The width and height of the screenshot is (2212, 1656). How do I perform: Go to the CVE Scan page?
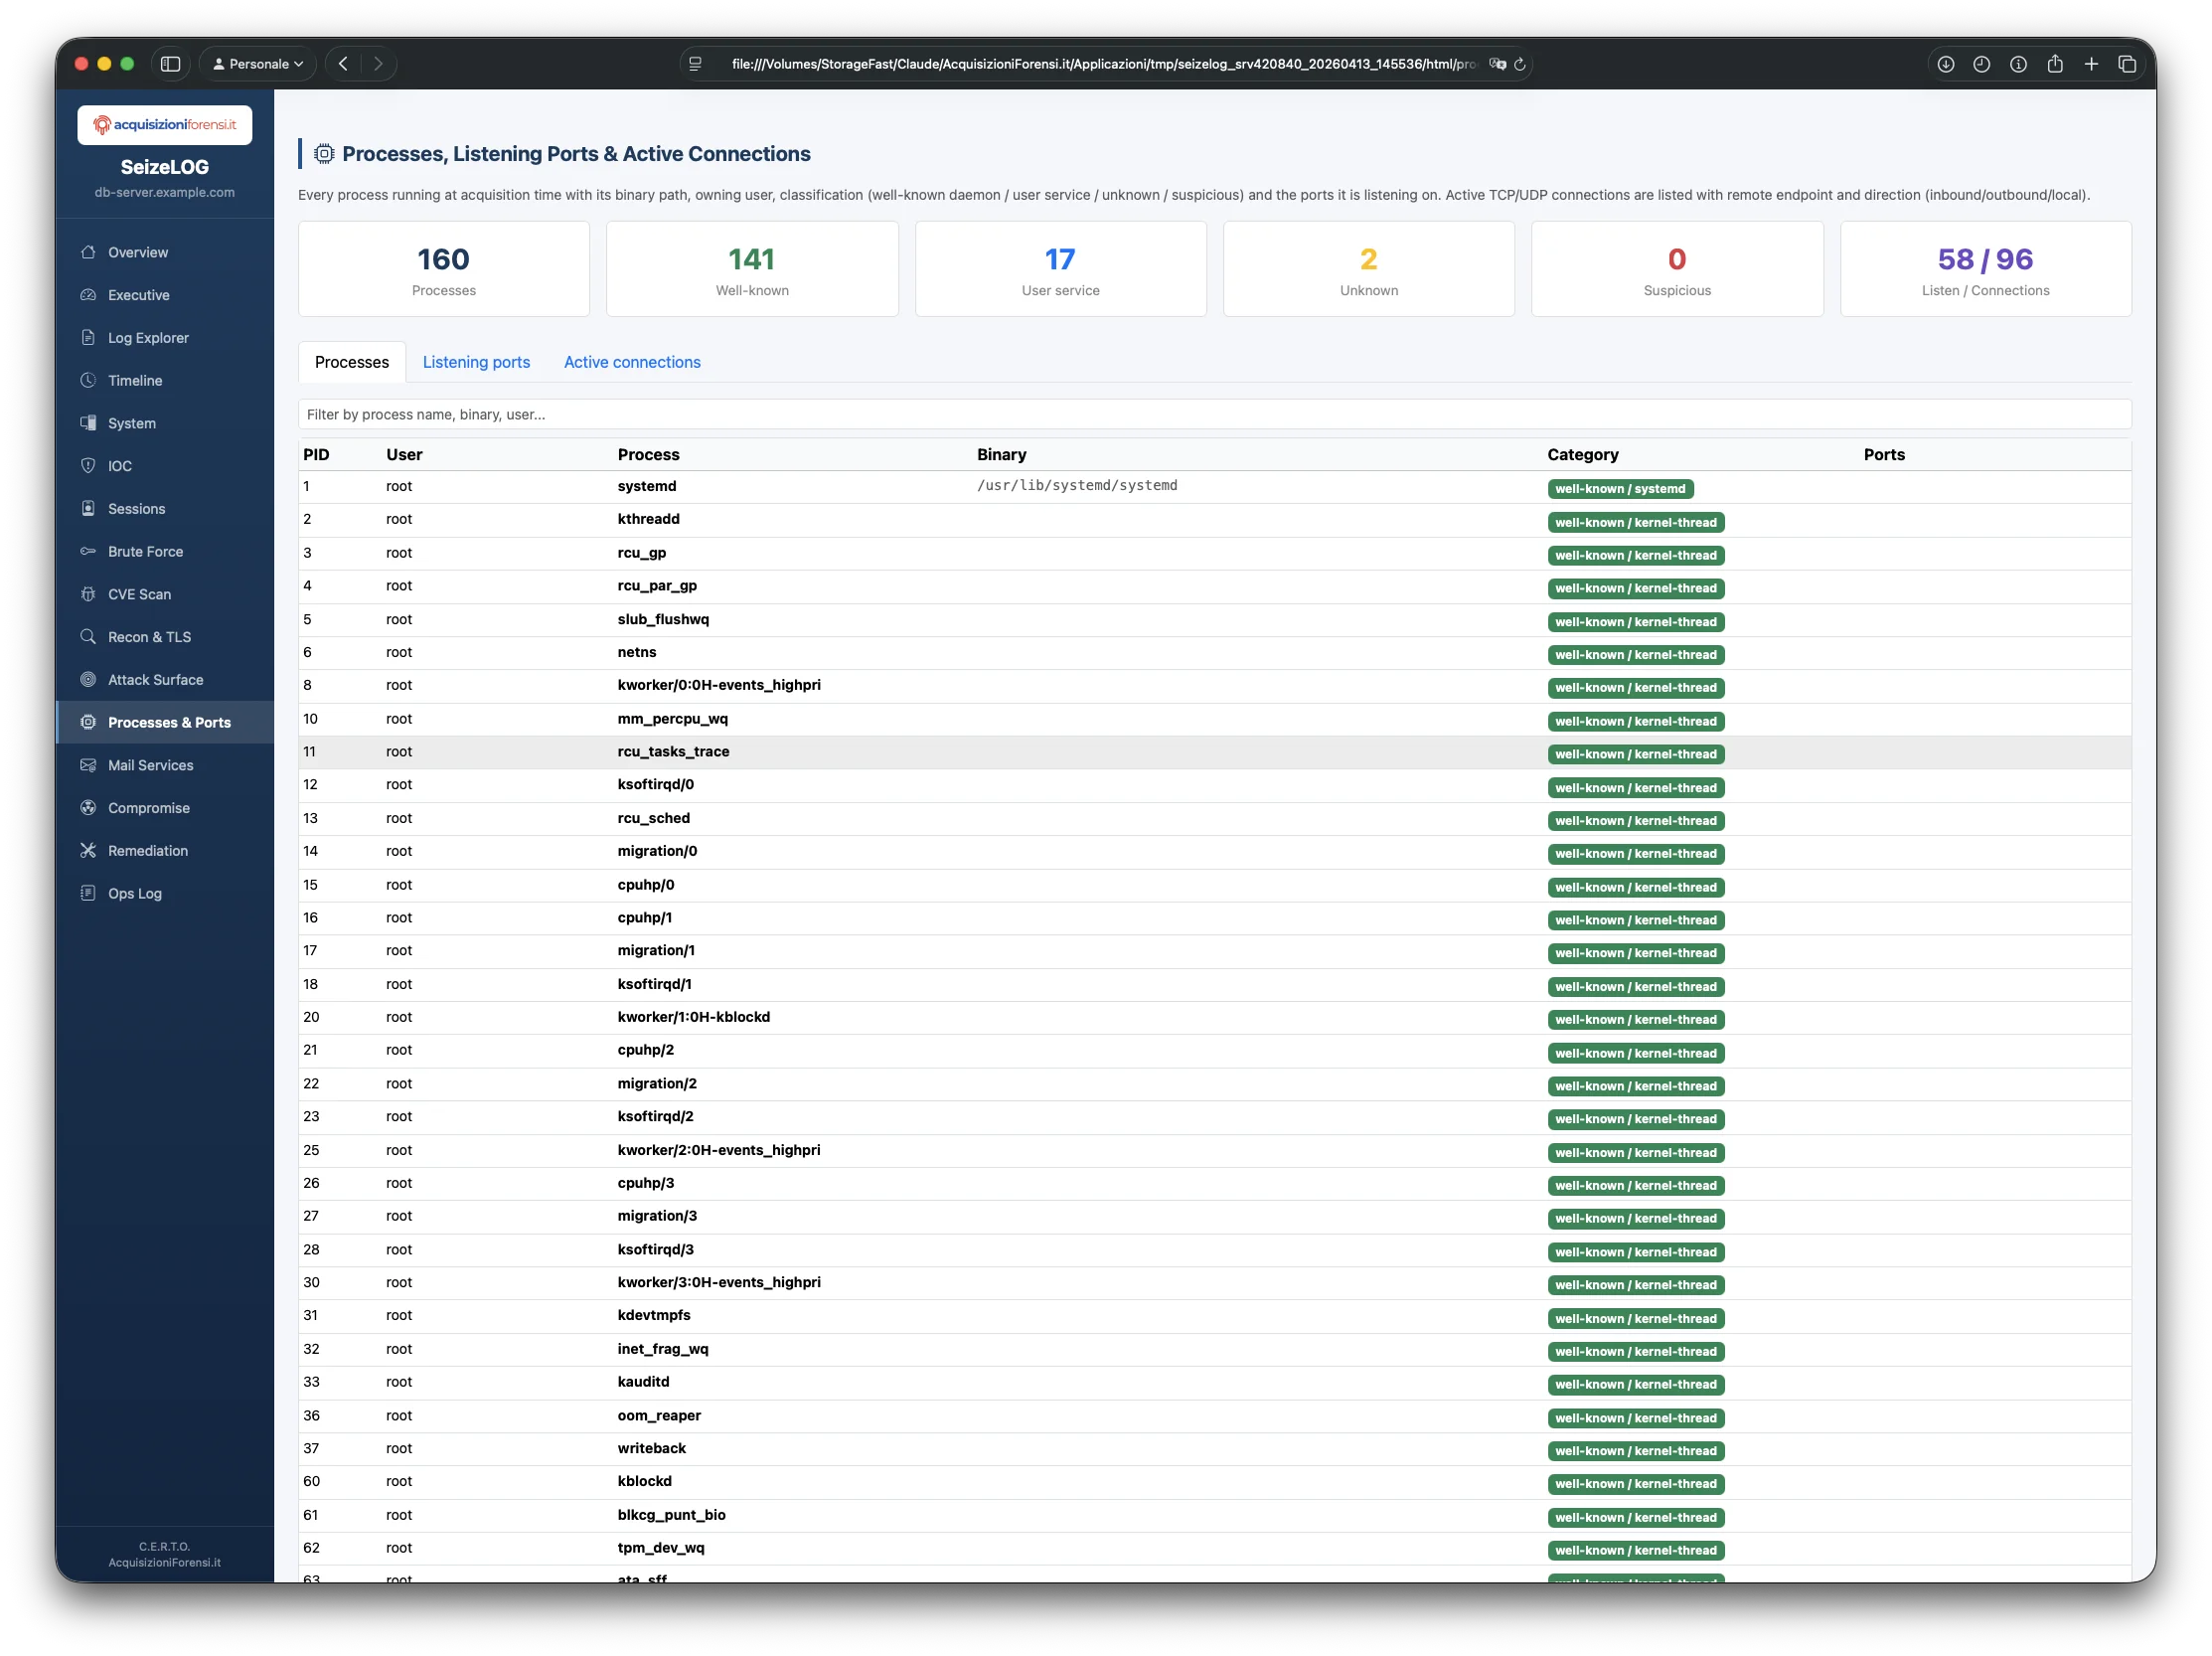[x=137, y=593]
